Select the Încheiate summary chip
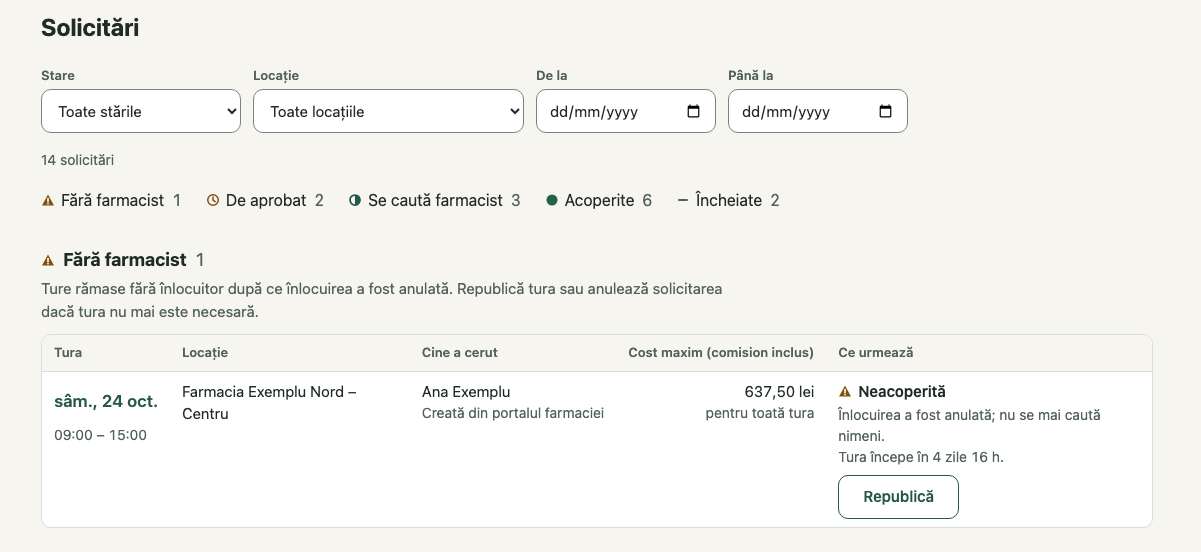The image size is (1201, 552). click(728, 200)
